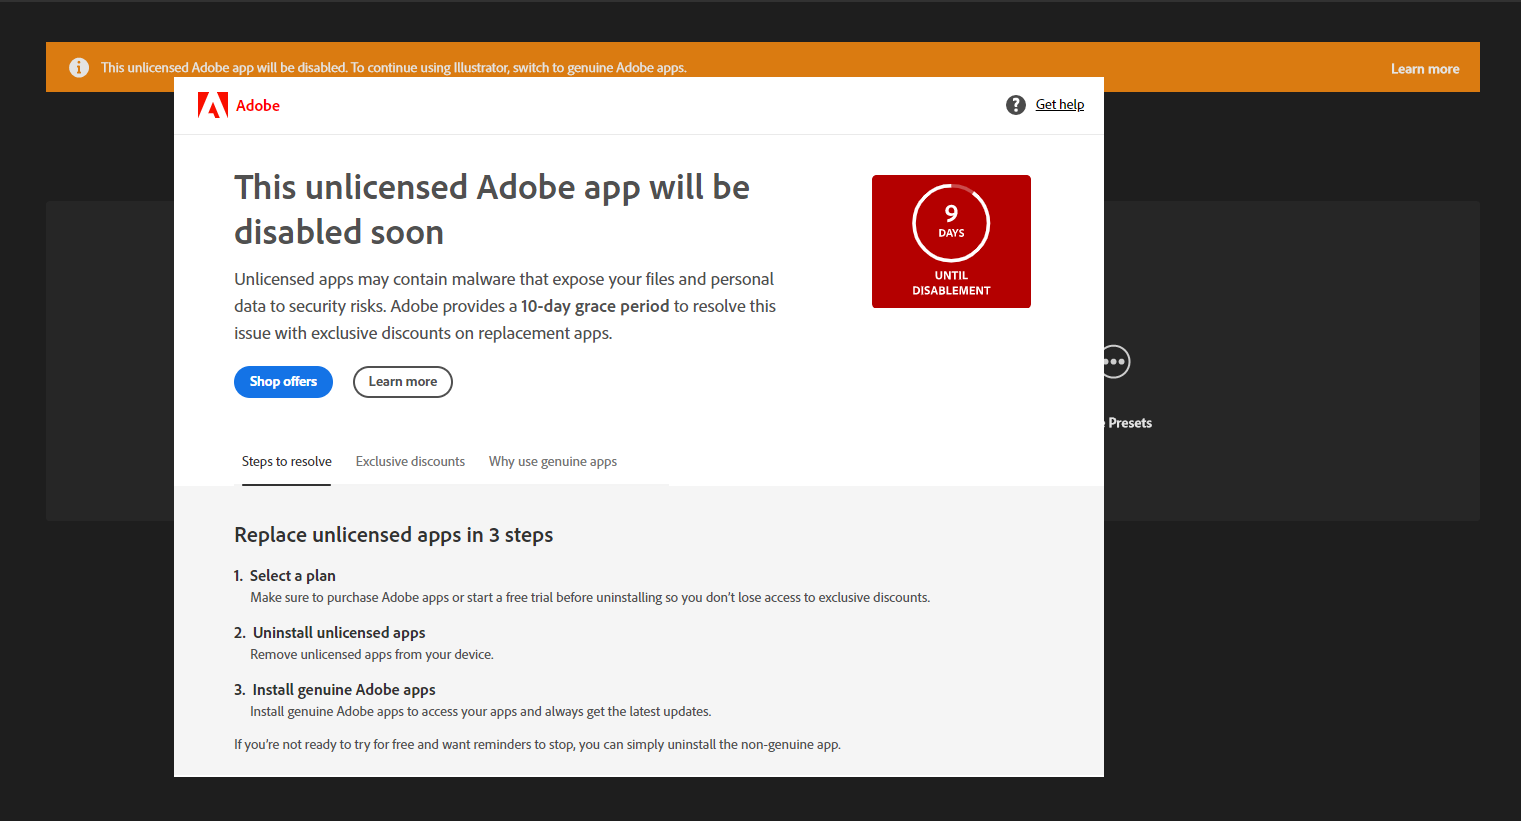This screenshot has height=821, width=1521.
Task: Click the red Adobe logo icon
Action: click(212, 105)
